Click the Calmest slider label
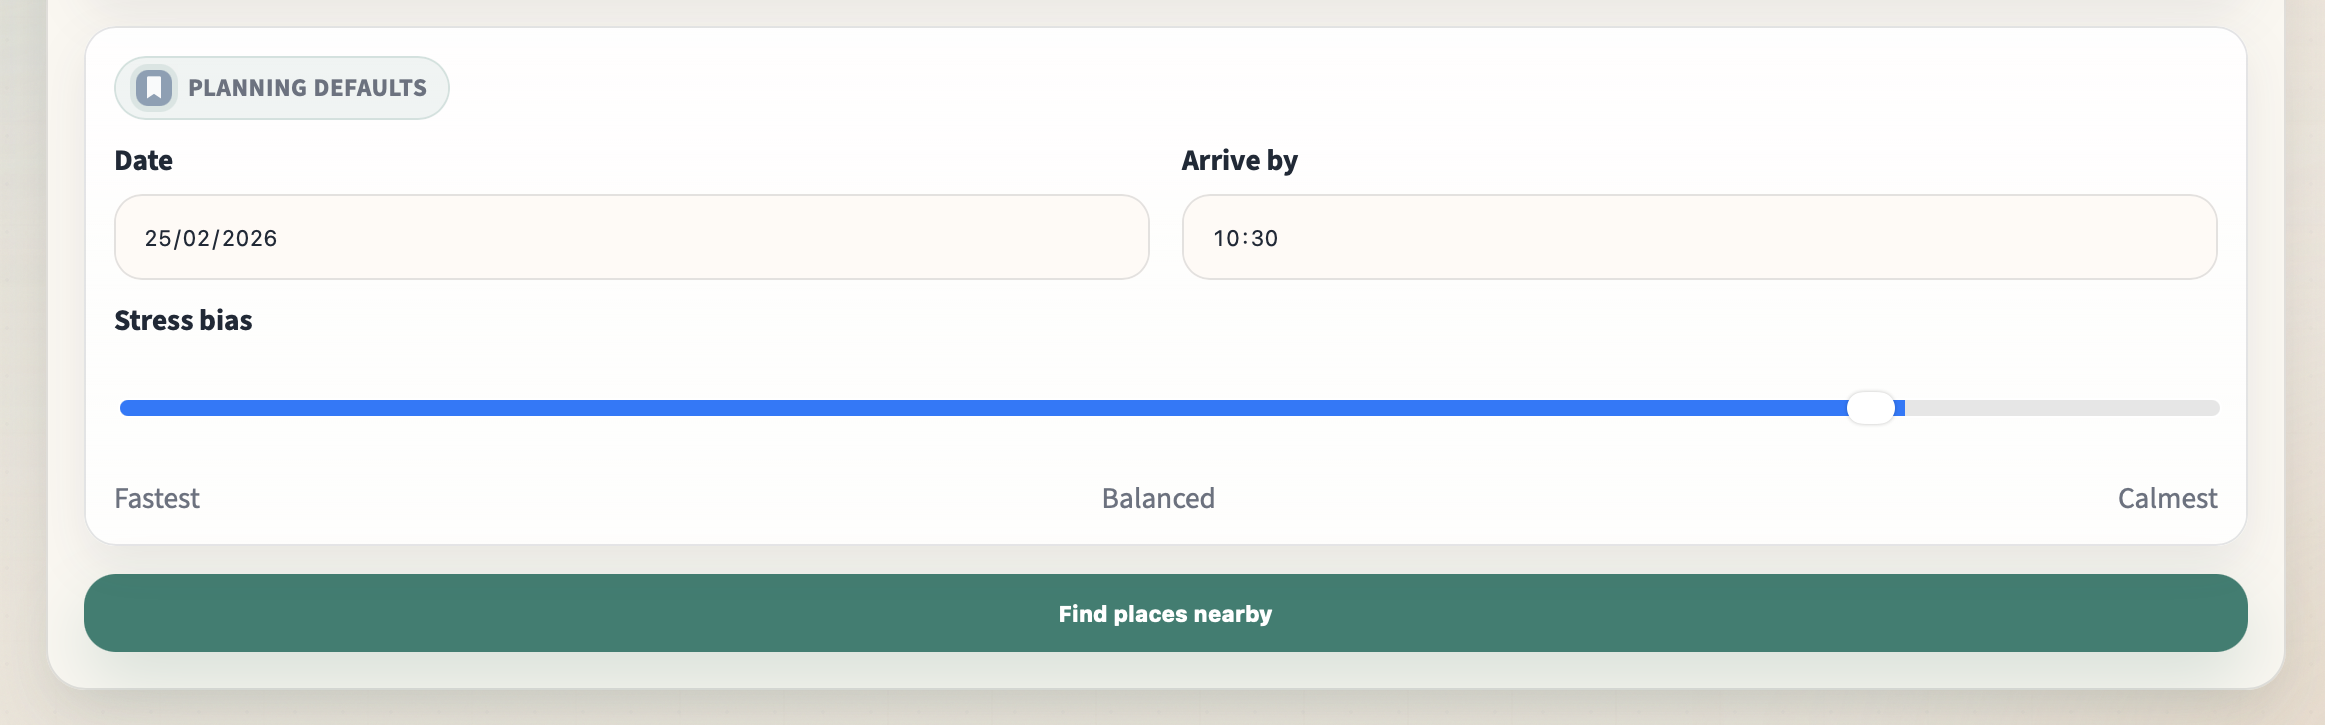This screenshot has height=725, width=2325. (2167, 498)
